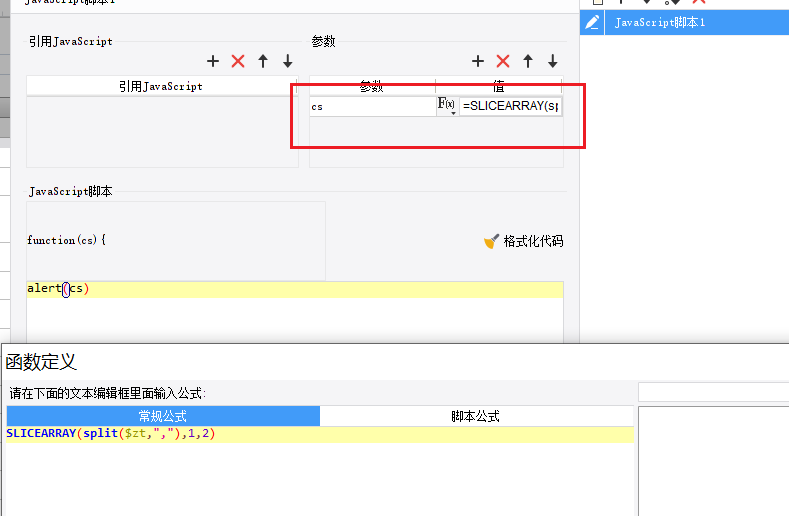Click the SLICEARRAY formula editor line
The image size is (789, 516).
point(320,434)
